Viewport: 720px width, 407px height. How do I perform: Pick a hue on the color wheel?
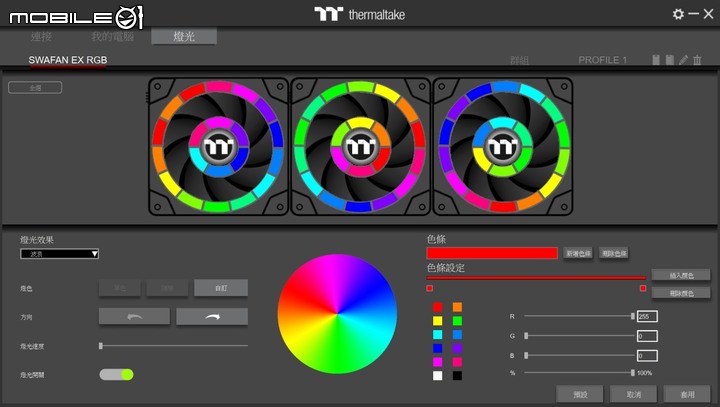click(337, 314)
